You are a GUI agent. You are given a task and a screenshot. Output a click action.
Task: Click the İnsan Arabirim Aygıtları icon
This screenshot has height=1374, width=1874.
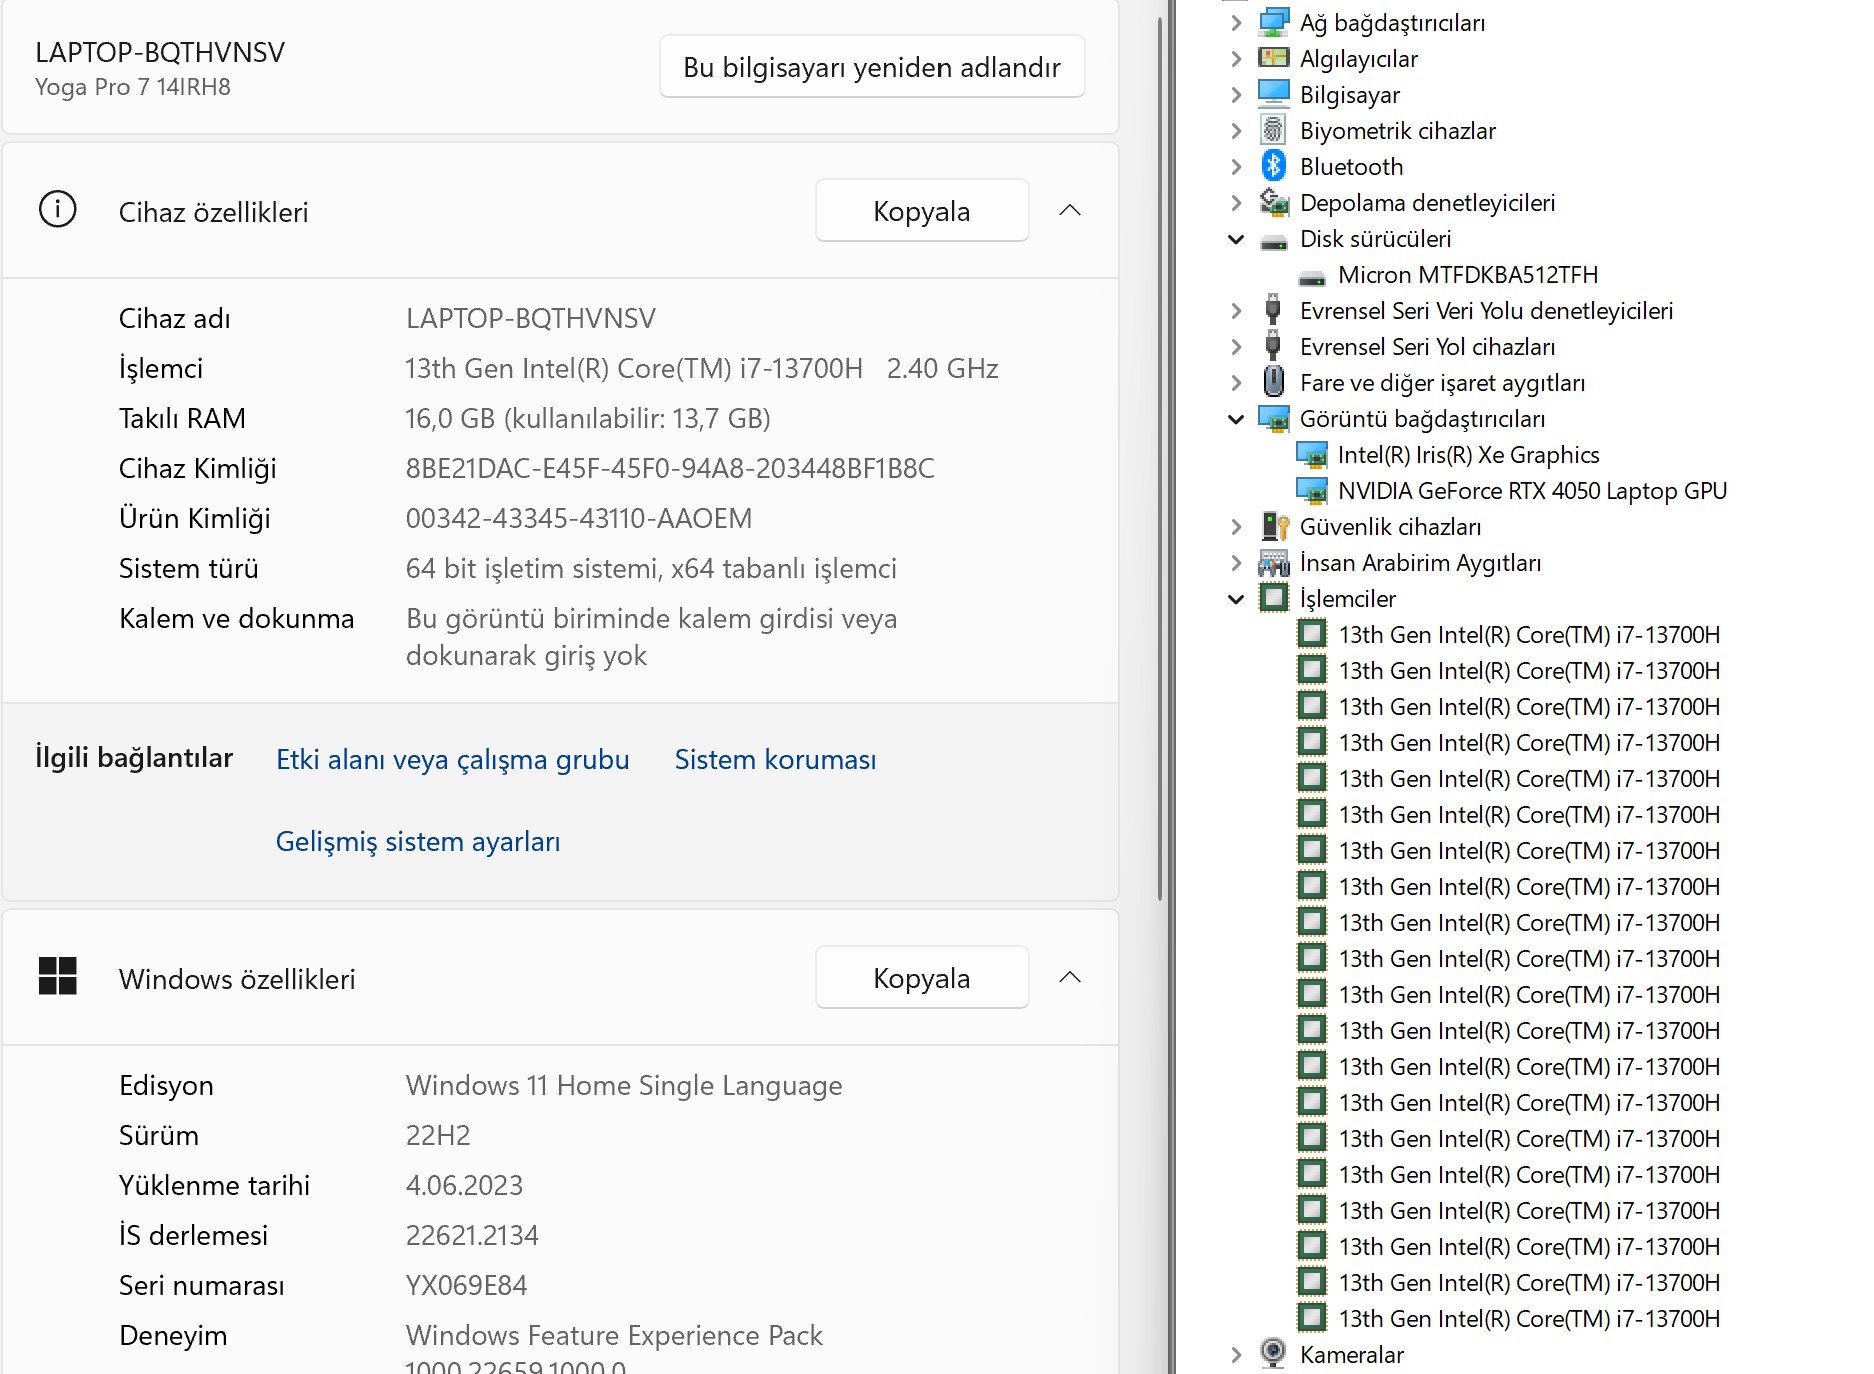pyautogui.click(x=1273, y=562)
